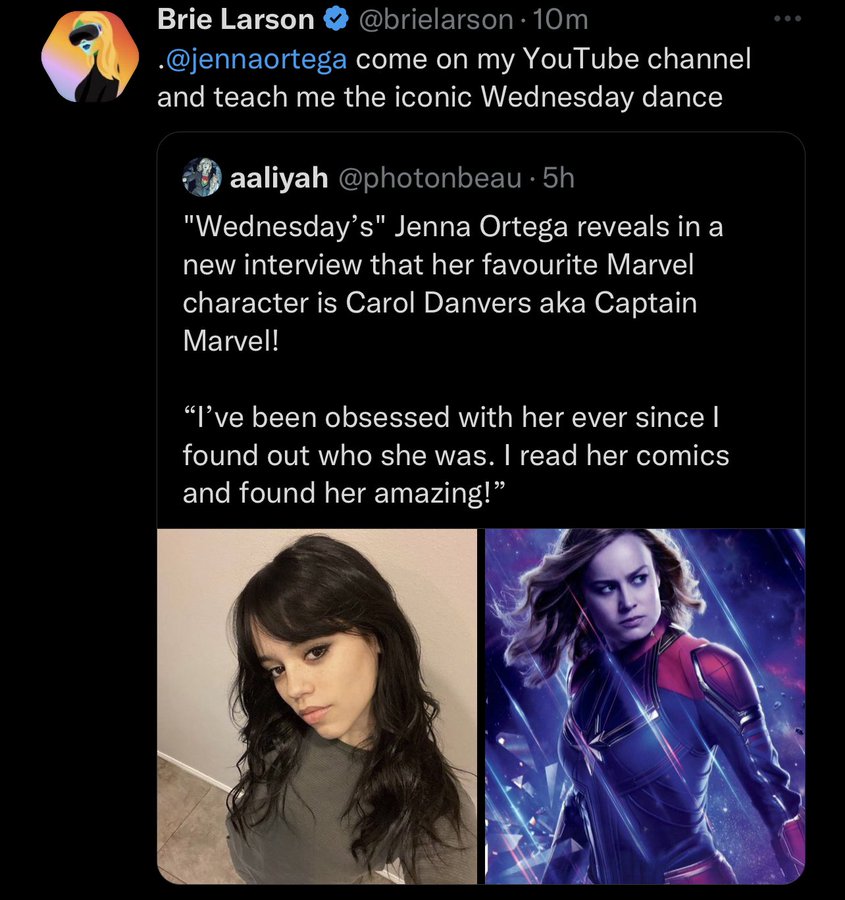
Task: Click the 5h quoted tweet timestamp
Action: click(x=559, y=178)
